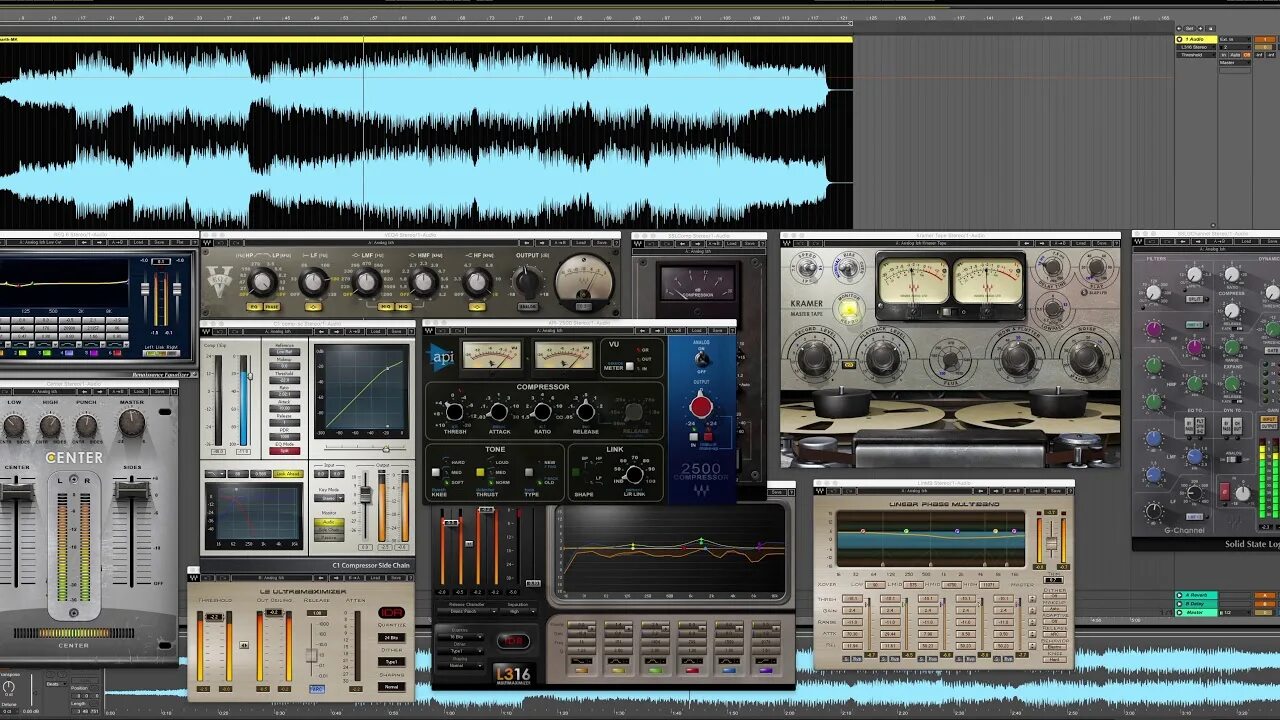Click the C1 compression curve graph
This screenshot has width=1280, height=720.
(x=360, y=391)
